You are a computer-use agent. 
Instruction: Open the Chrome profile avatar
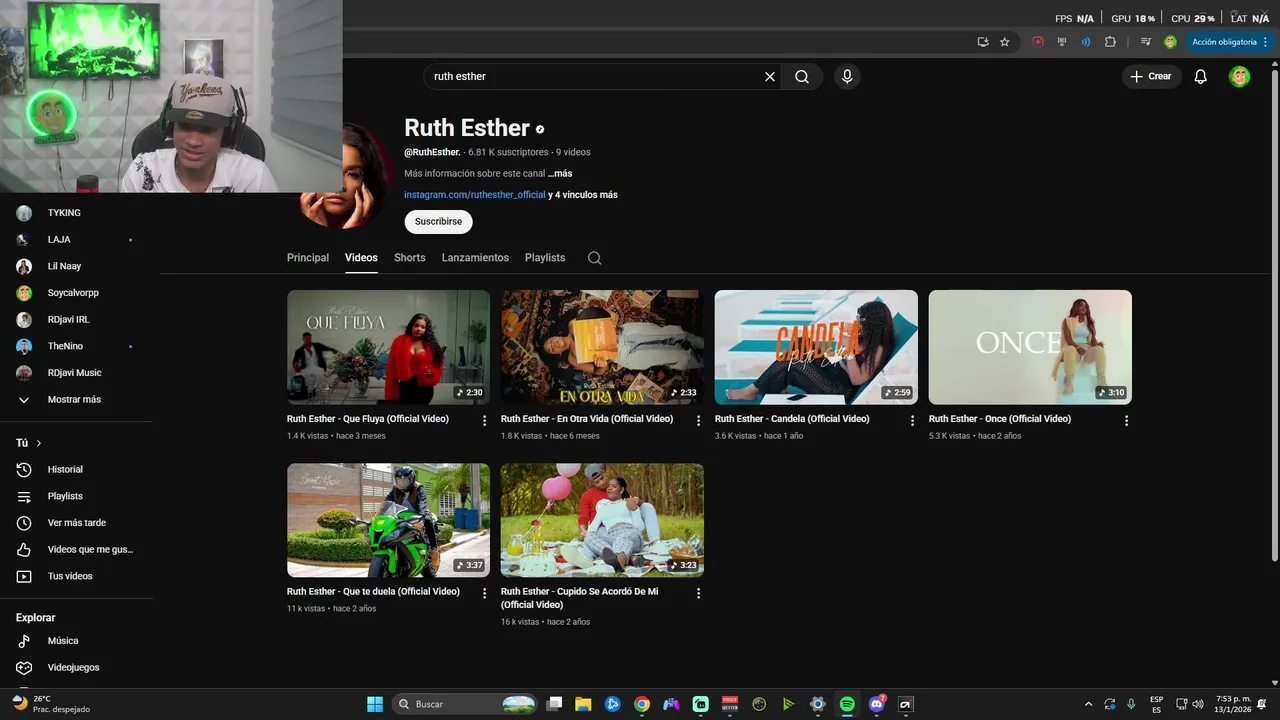coord(1170,42)
